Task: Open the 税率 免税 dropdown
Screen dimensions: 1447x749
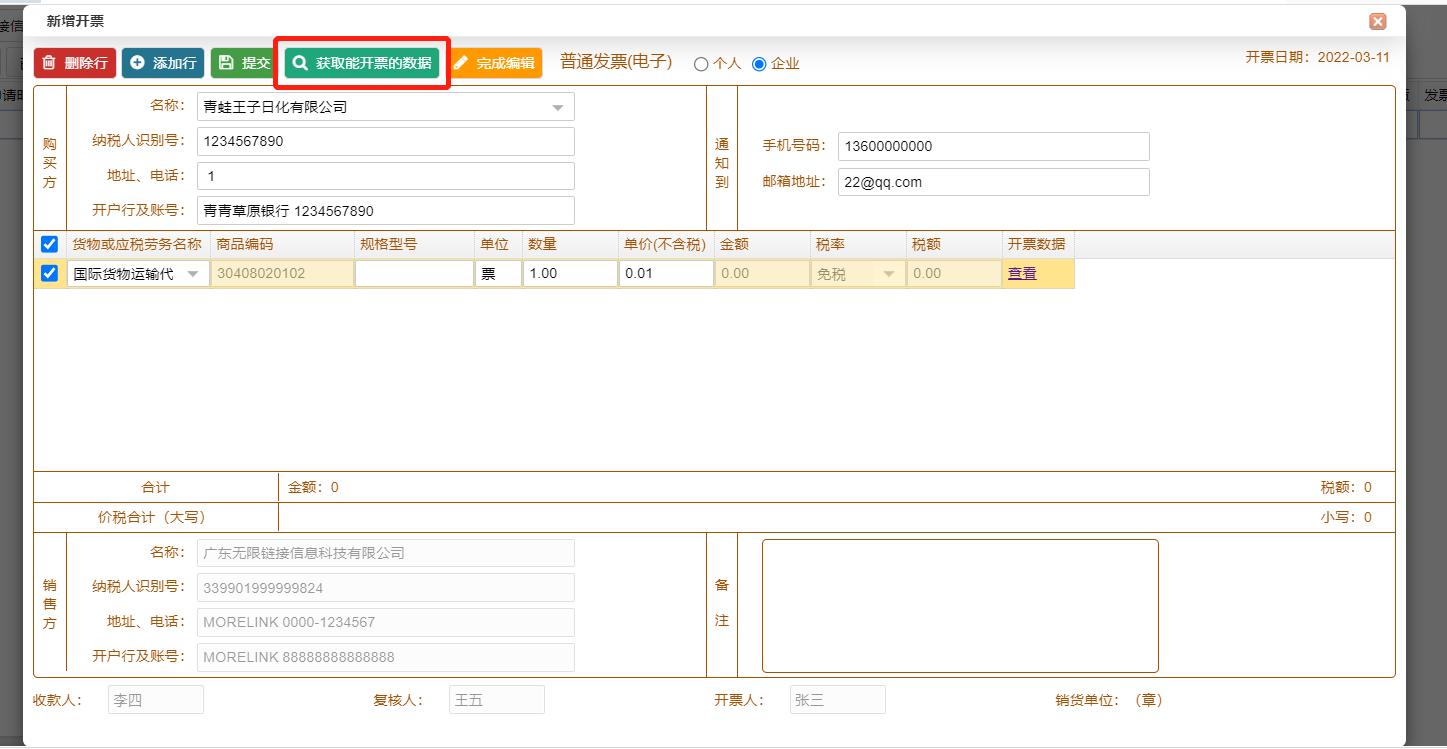Action: click(x=888, y=274)
